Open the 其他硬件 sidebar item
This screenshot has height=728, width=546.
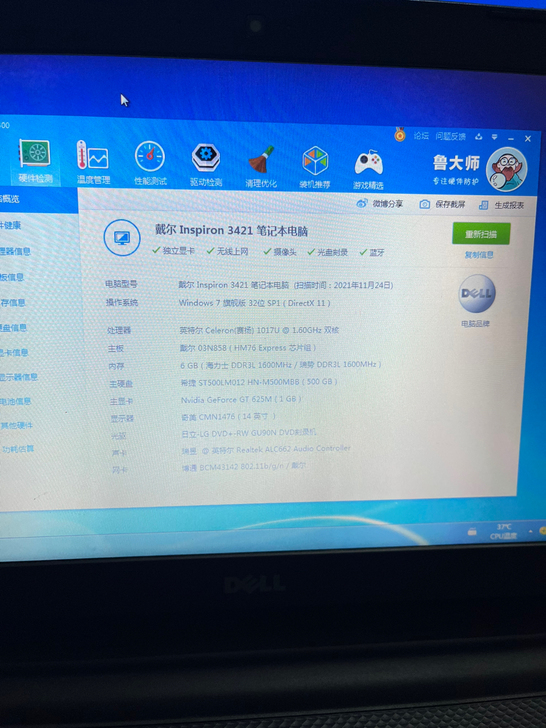click(x=16, y=425)
